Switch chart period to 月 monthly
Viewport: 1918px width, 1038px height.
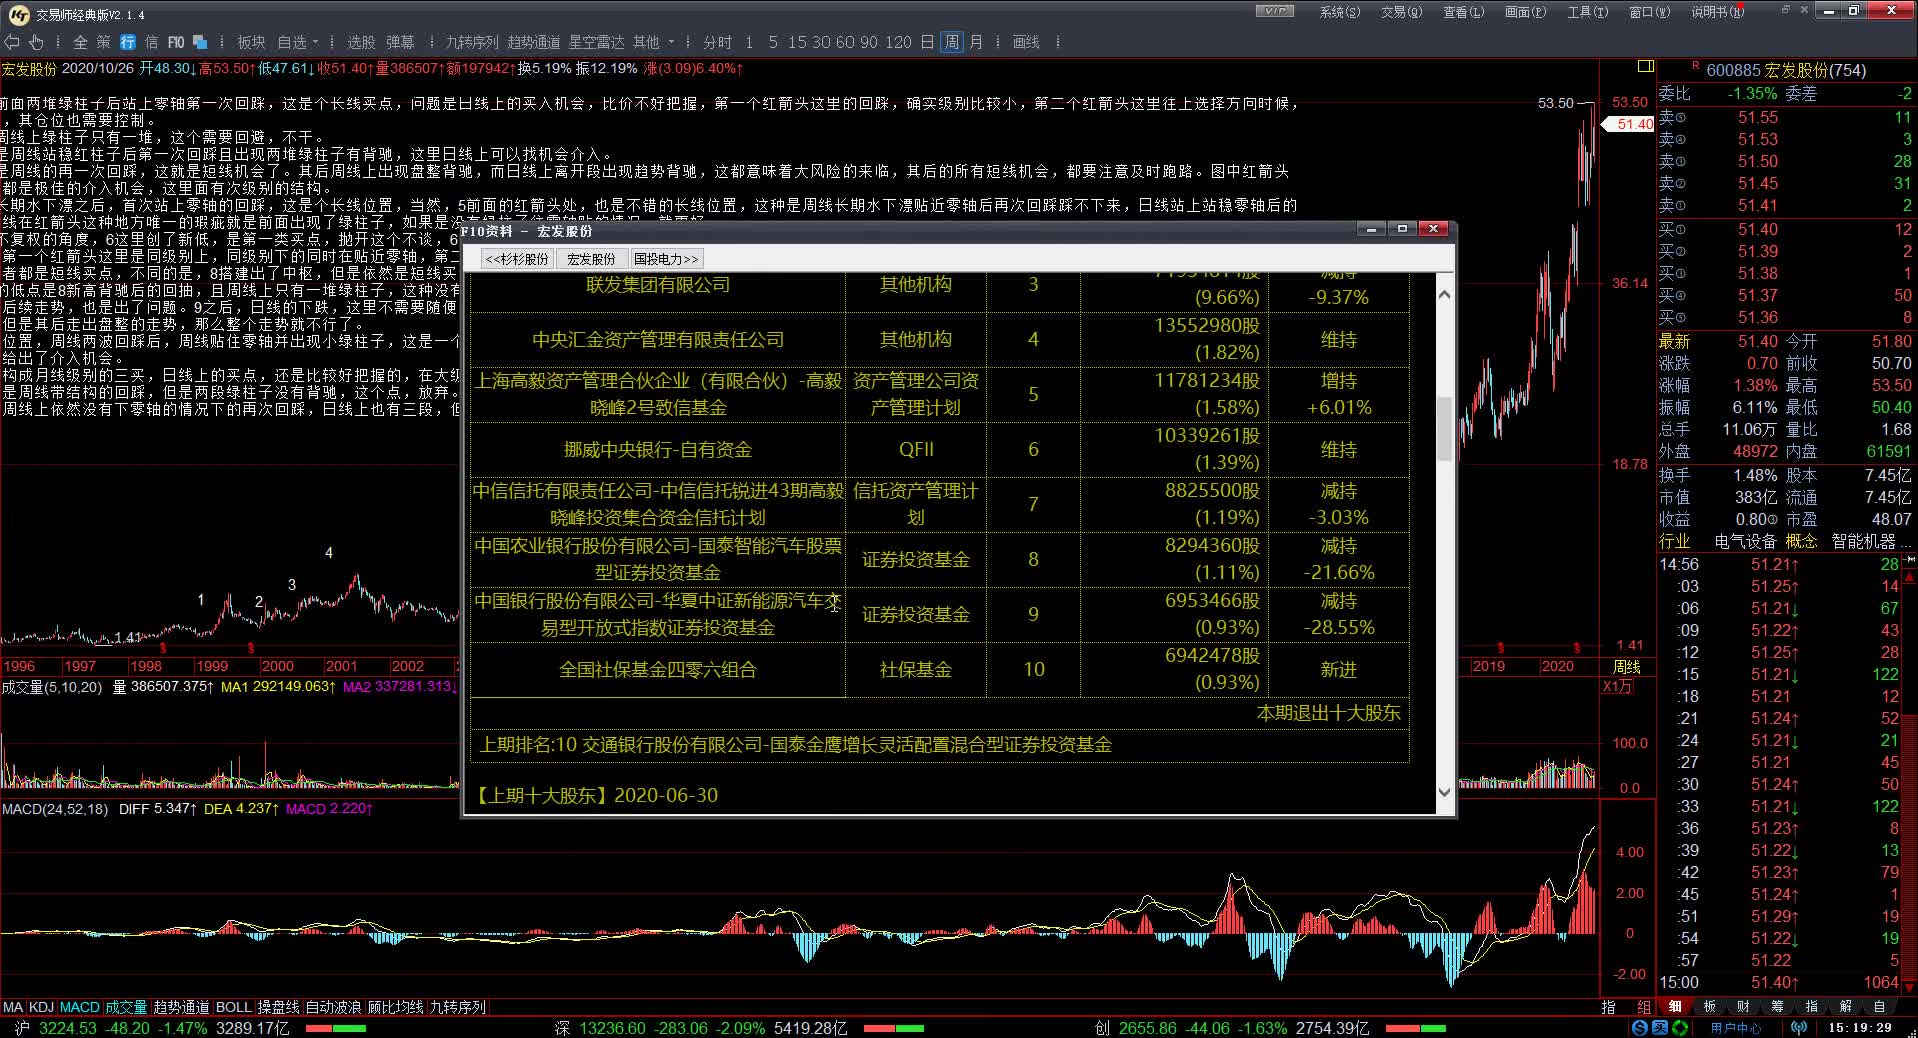point(976,42)
